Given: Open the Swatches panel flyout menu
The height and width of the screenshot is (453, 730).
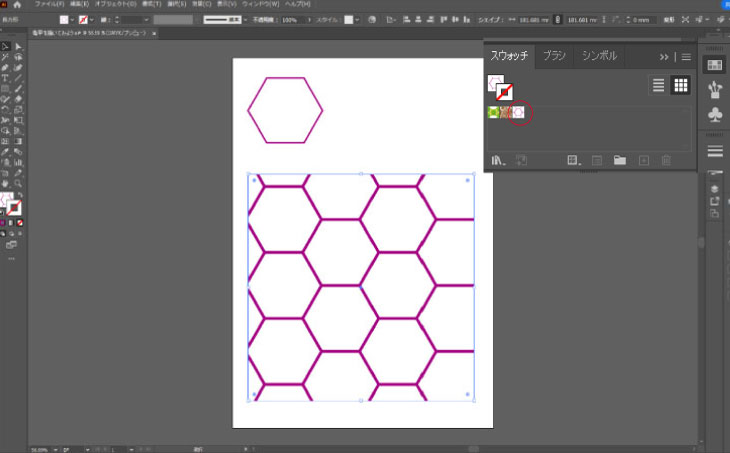Looking at the screenshot, I should click(x=686, y=57).
